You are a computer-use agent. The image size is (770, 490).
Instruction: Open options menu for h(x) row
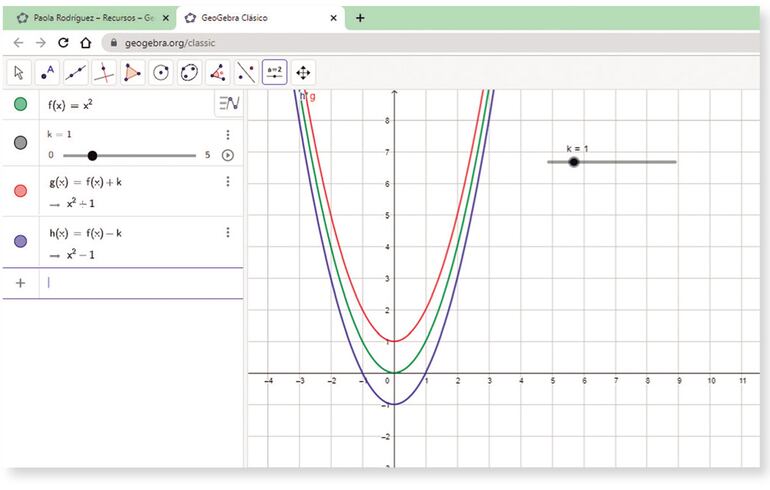tap(228, 232)
